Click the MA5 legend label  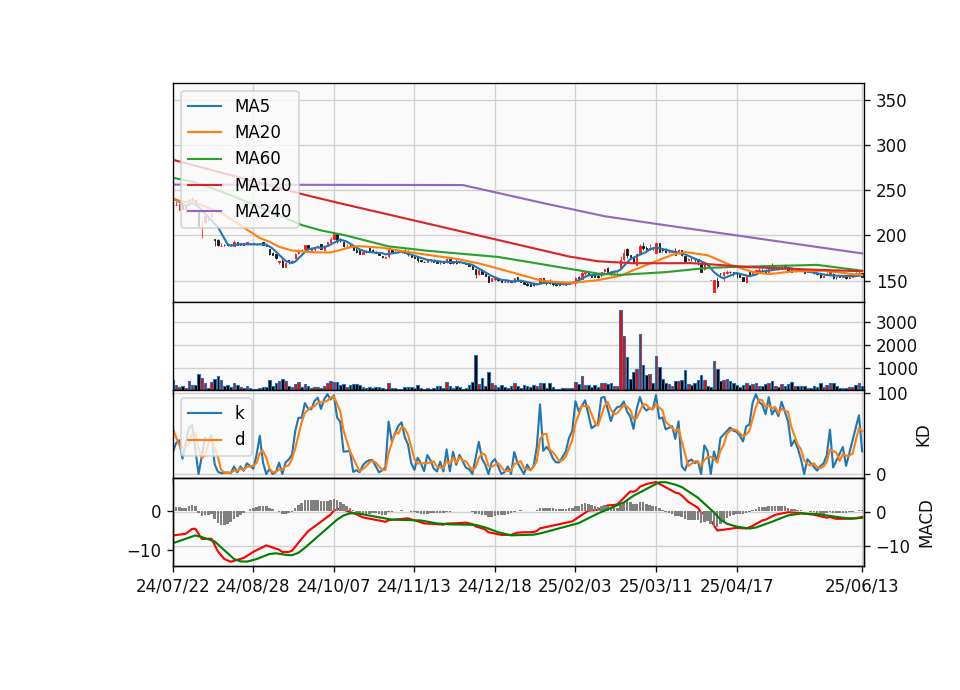(x=252, y=106)
